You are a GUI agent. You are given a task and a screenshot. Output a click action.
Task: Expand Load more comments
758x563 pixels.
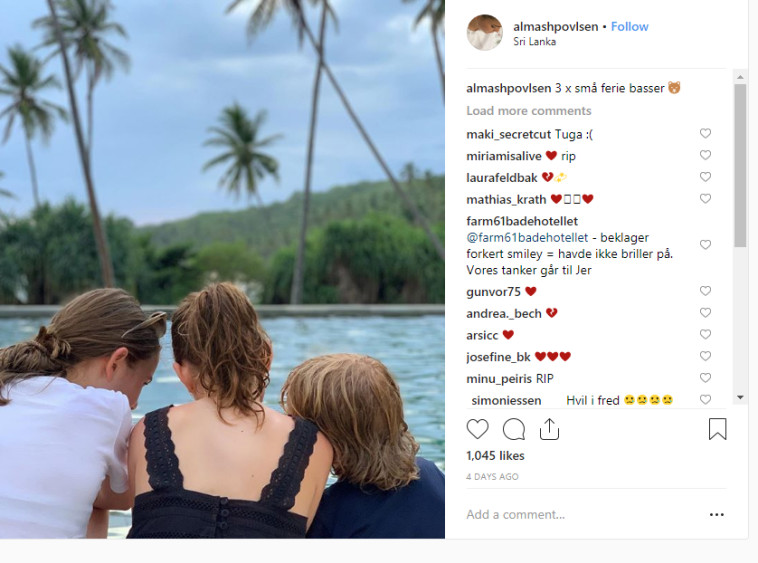click(x=528, y=111)
